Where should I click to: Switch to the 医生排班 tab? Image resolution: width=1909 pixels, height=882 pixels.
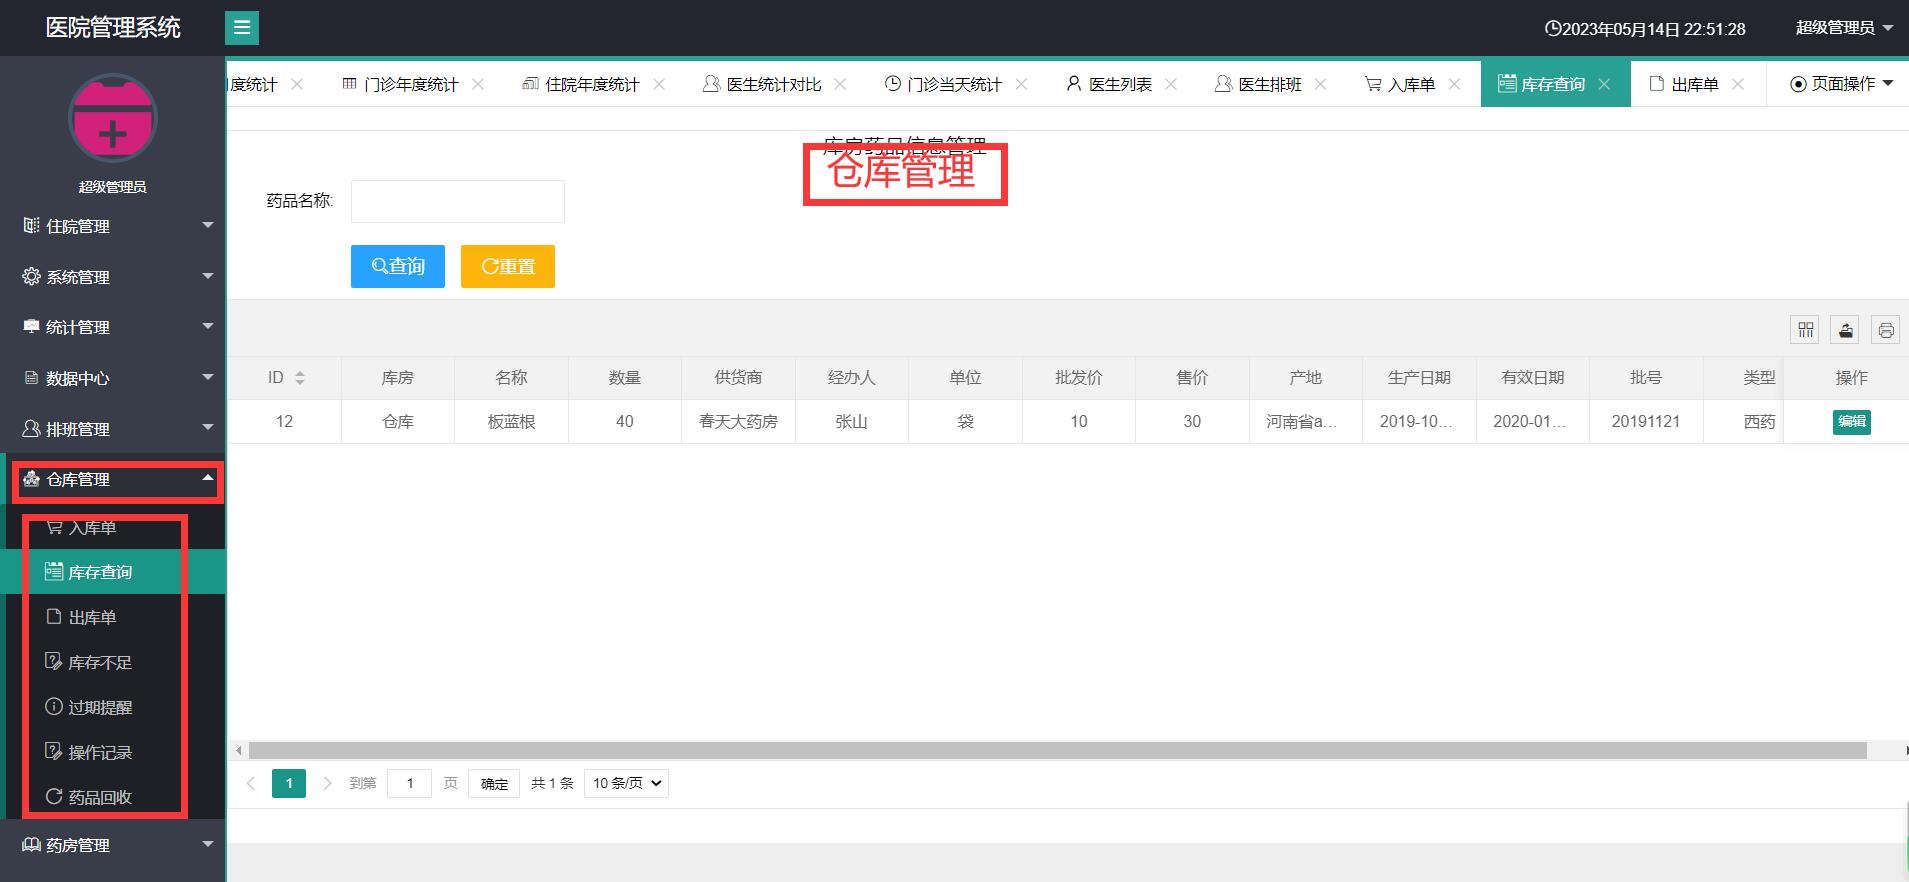[1258, 84]
